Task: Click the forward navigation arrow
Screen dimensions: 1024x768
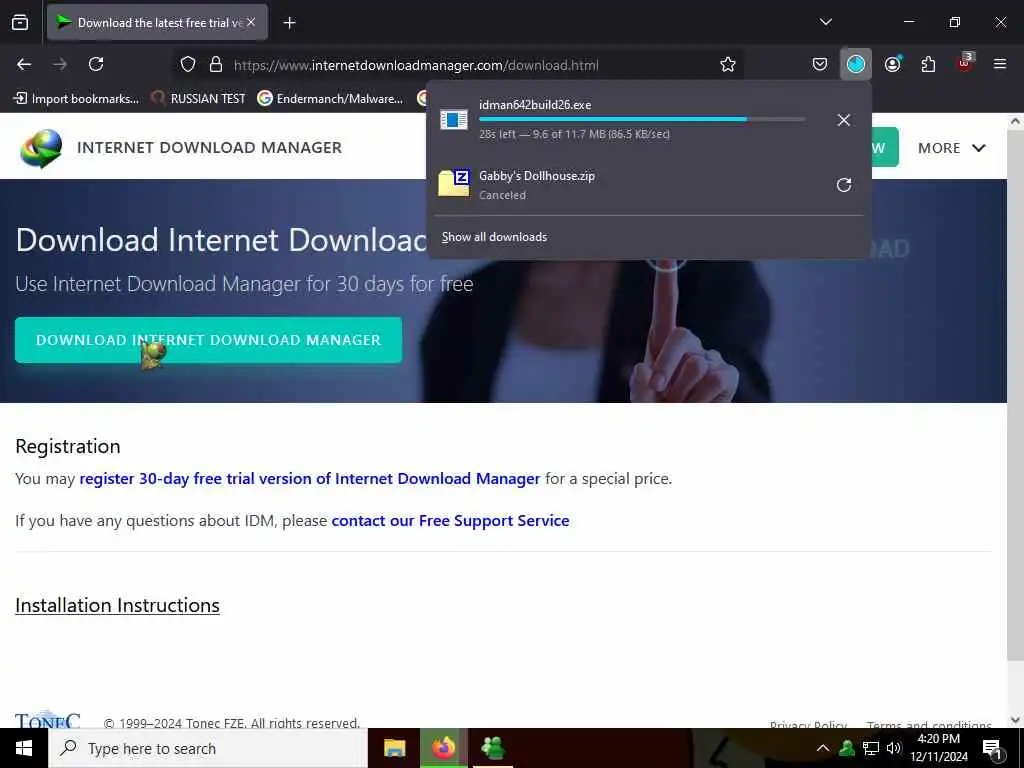Action: (60, 64)
